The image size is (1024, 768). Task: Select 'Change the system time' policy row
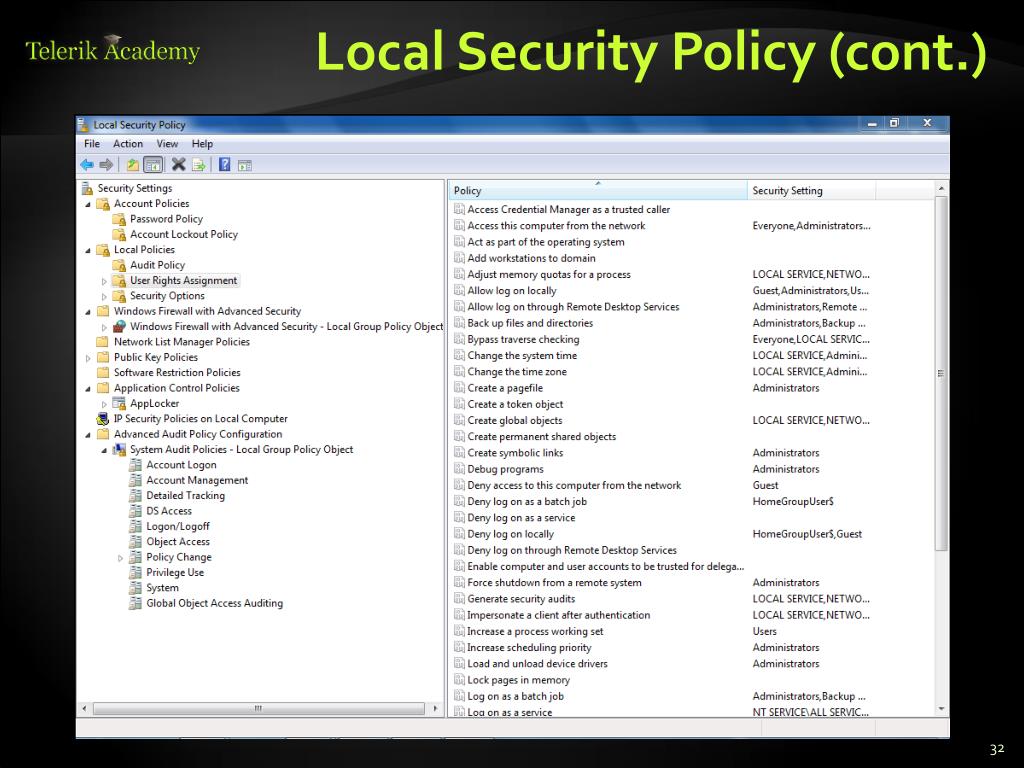point(662,356)
